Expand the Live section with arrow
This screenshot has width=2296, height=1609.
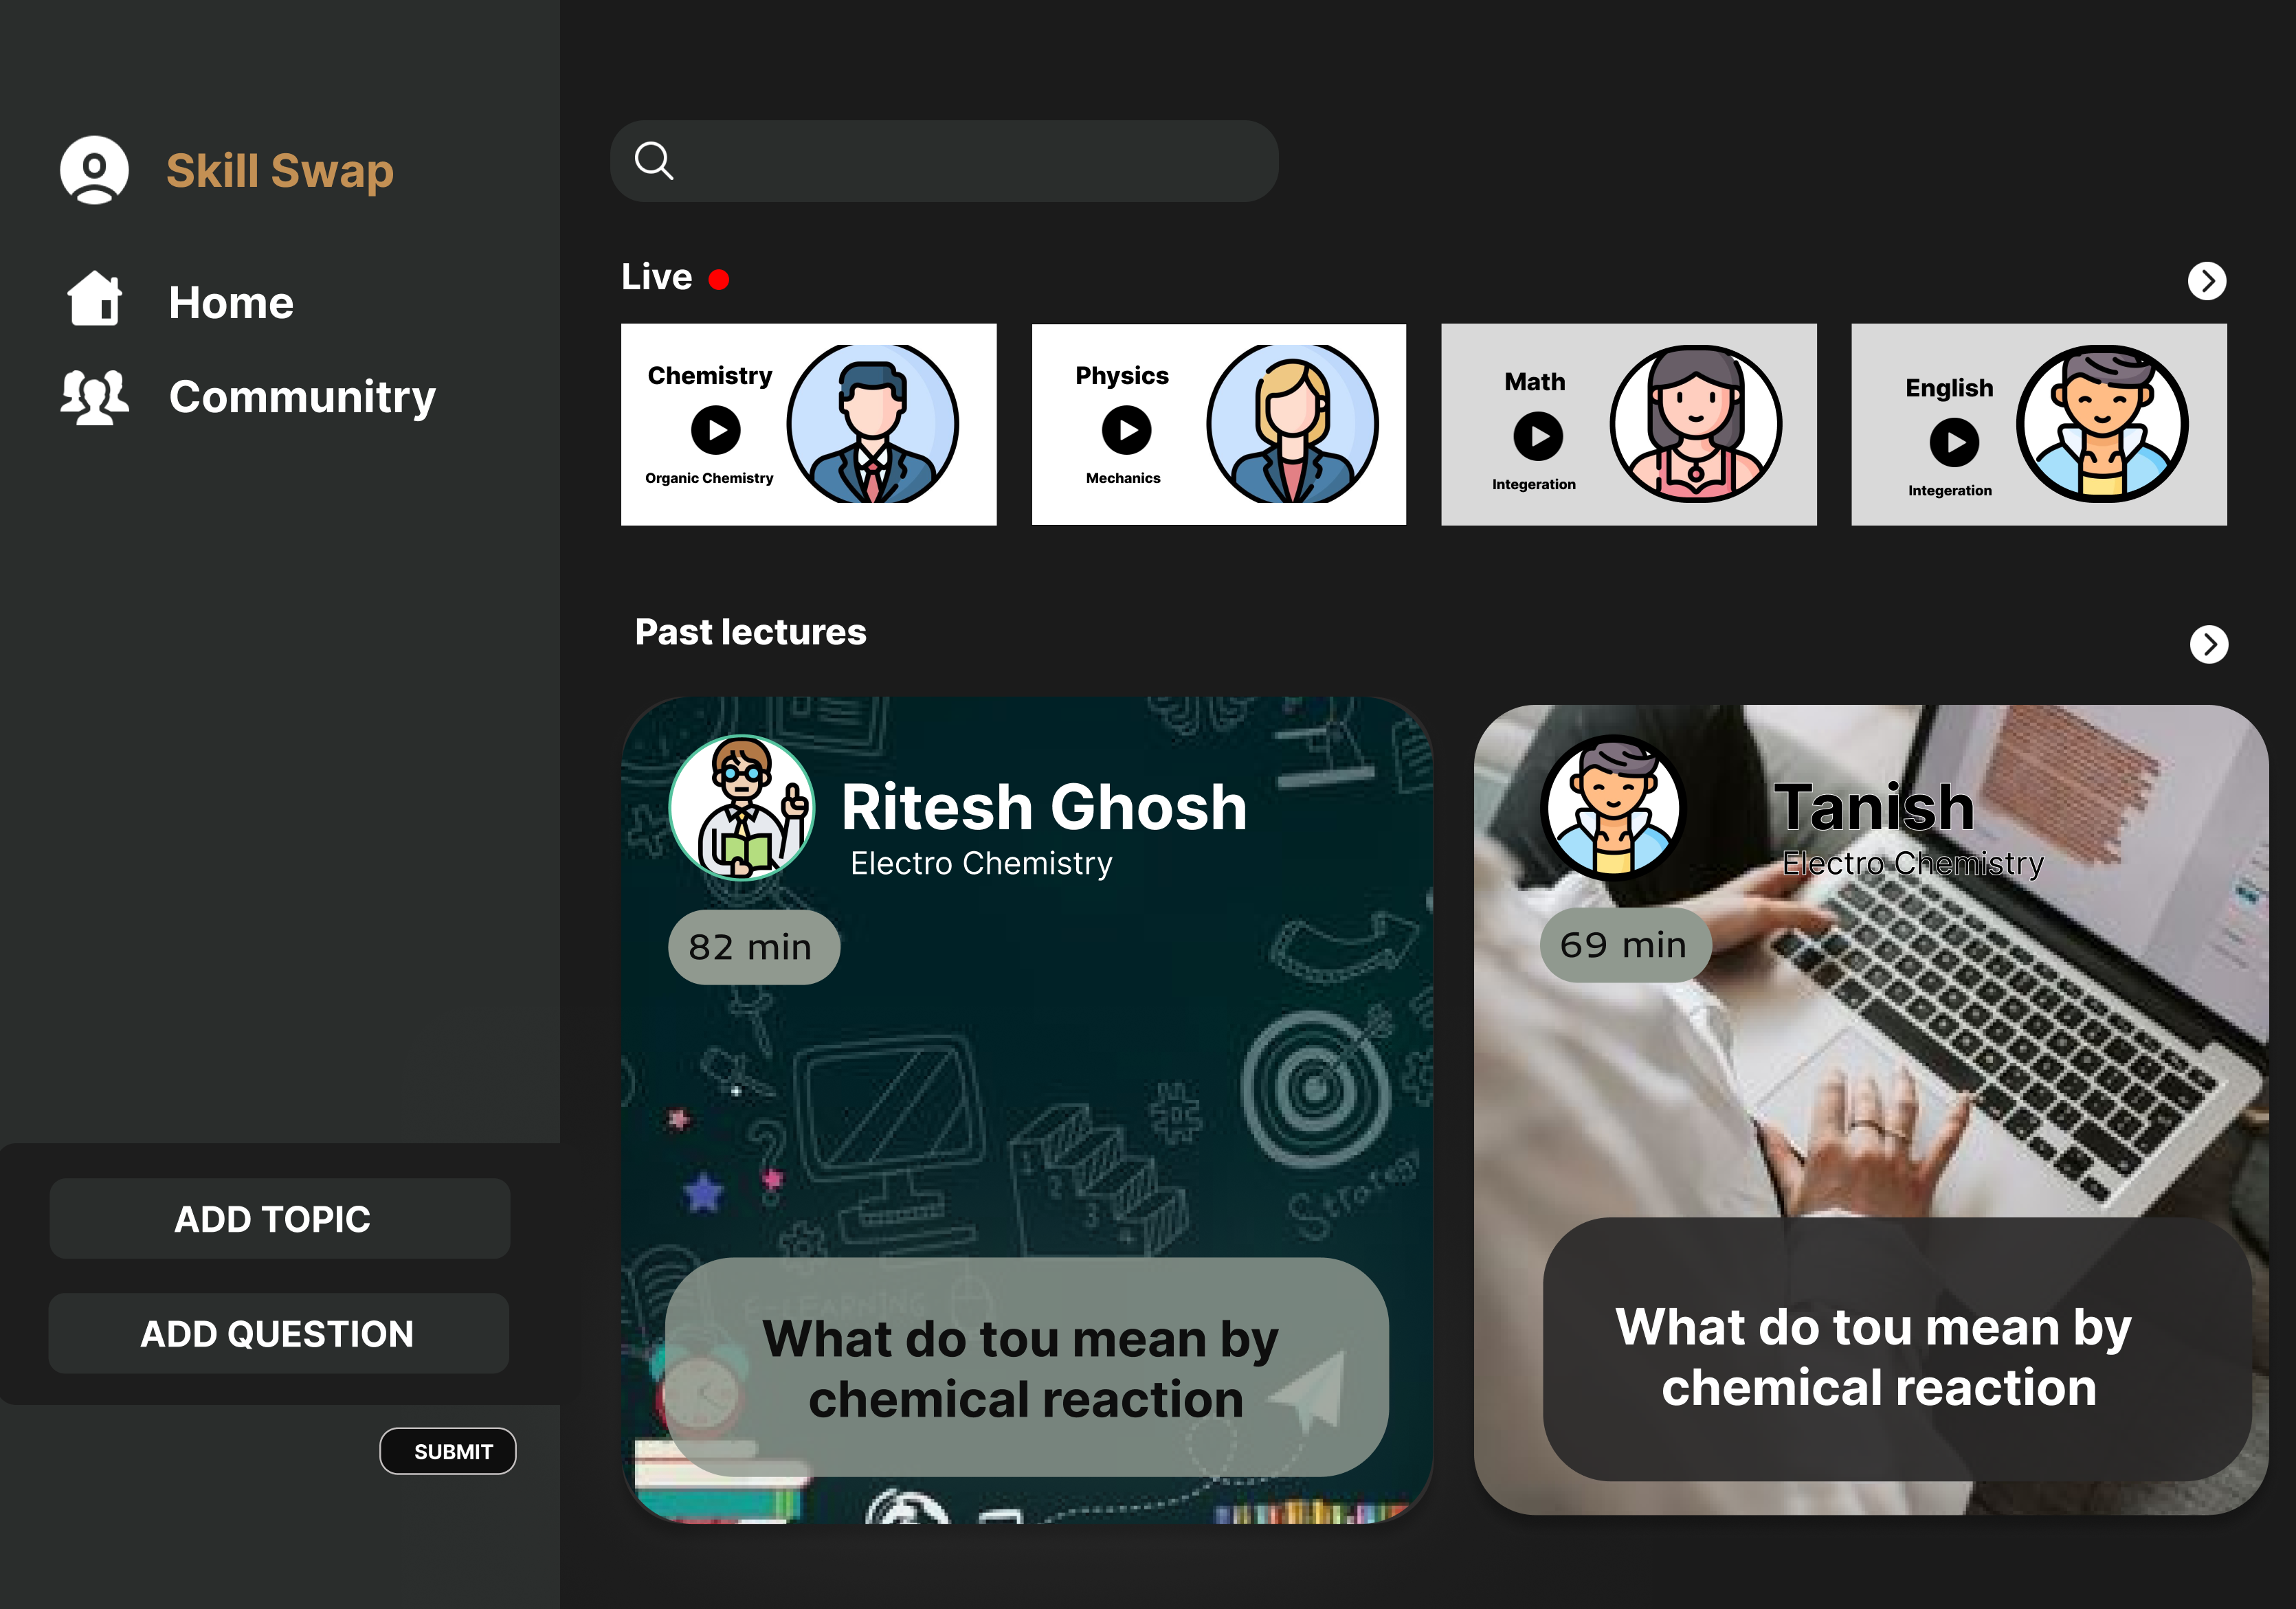click(x=2207, y=281)
